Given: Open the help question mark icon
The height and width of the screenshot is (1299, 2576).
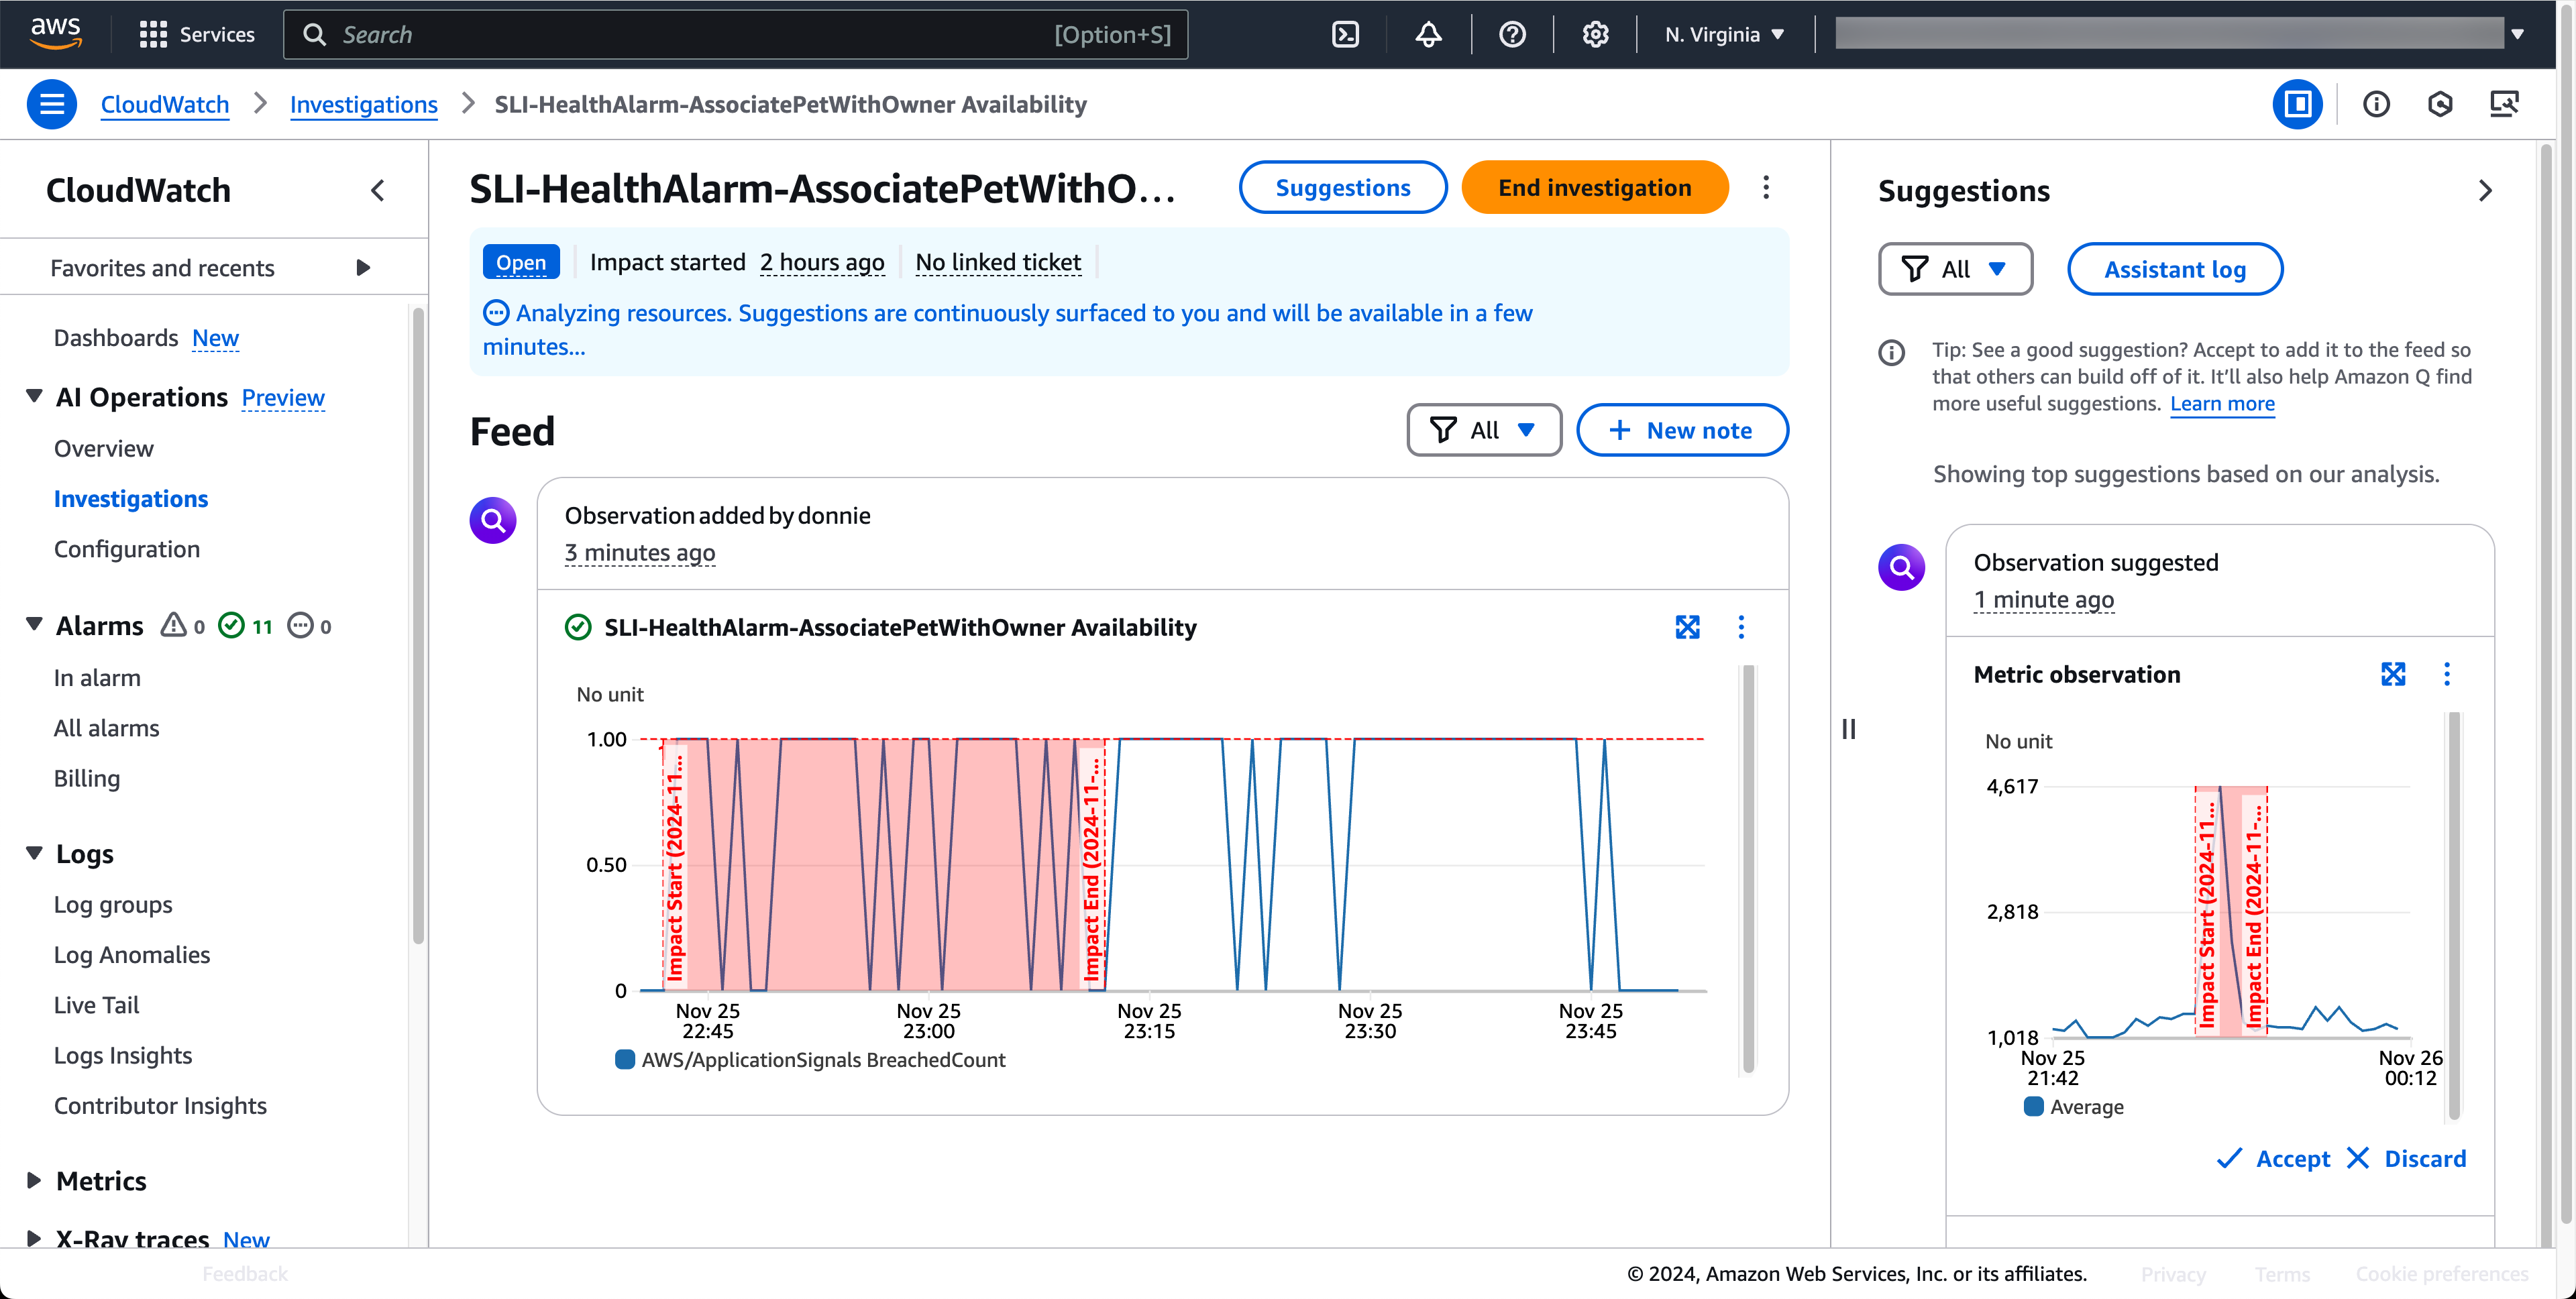Looking at the screenshot, I should [x=1512, y=35].
